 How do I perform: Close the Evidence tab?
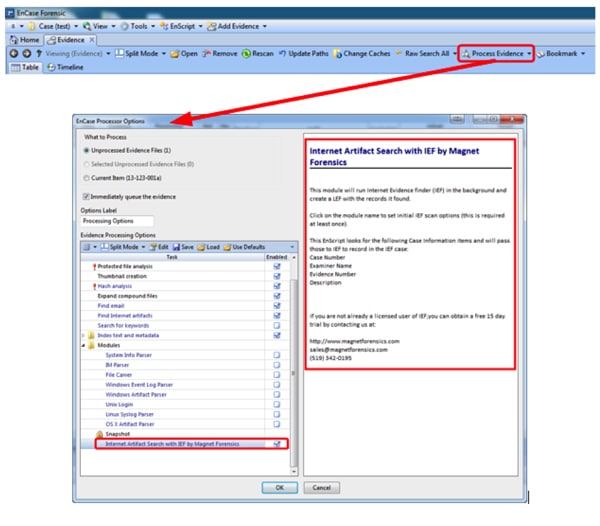pyautogui.click(x=92, y=40)
